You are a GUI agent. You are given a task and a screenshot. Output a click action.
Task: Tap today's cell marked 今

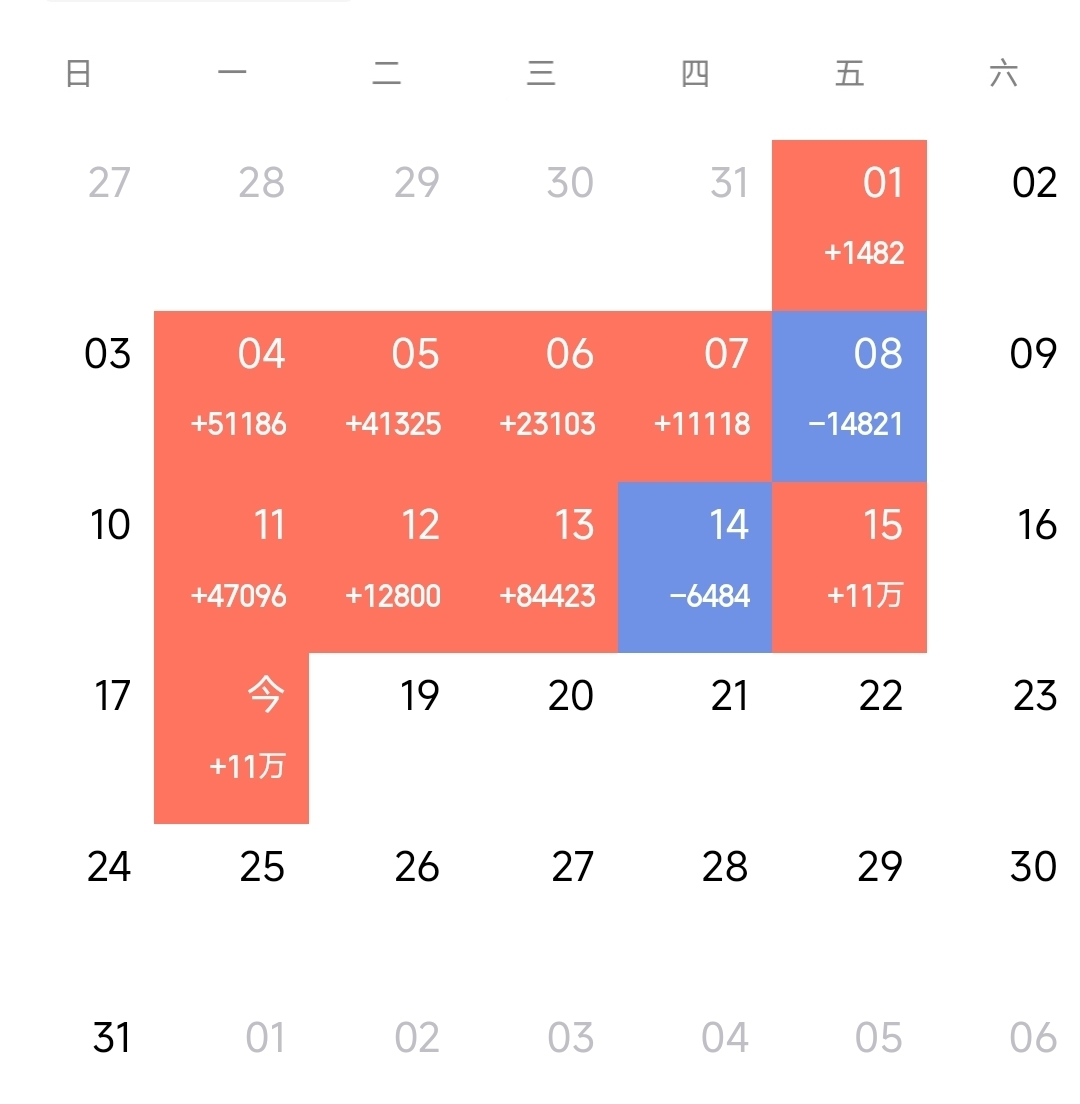(x=232, y=738)
